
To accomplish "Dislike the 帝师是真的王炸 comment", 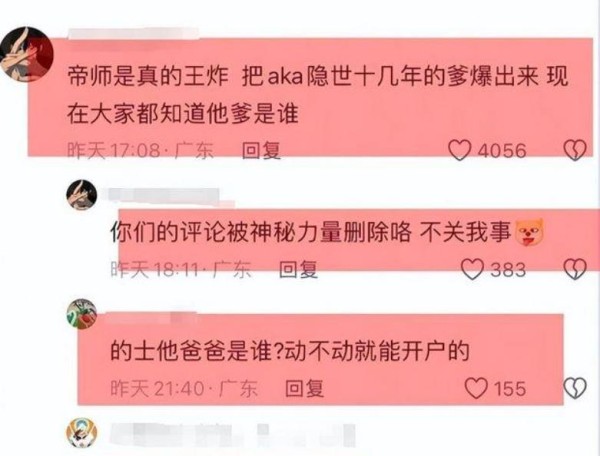I will 575,150.
